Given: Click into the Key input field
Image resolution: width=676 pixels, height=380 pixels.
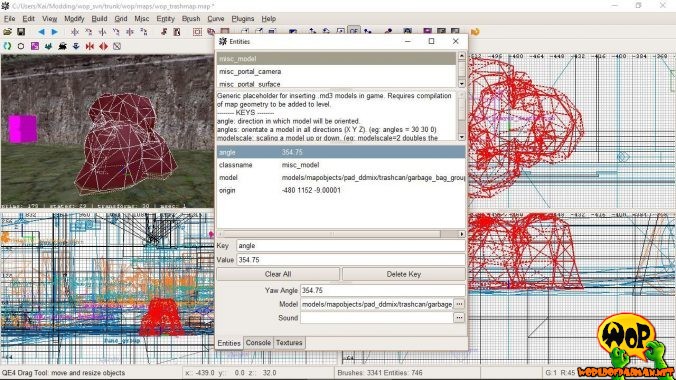Looking at the screenshot, I should [351, 245].
